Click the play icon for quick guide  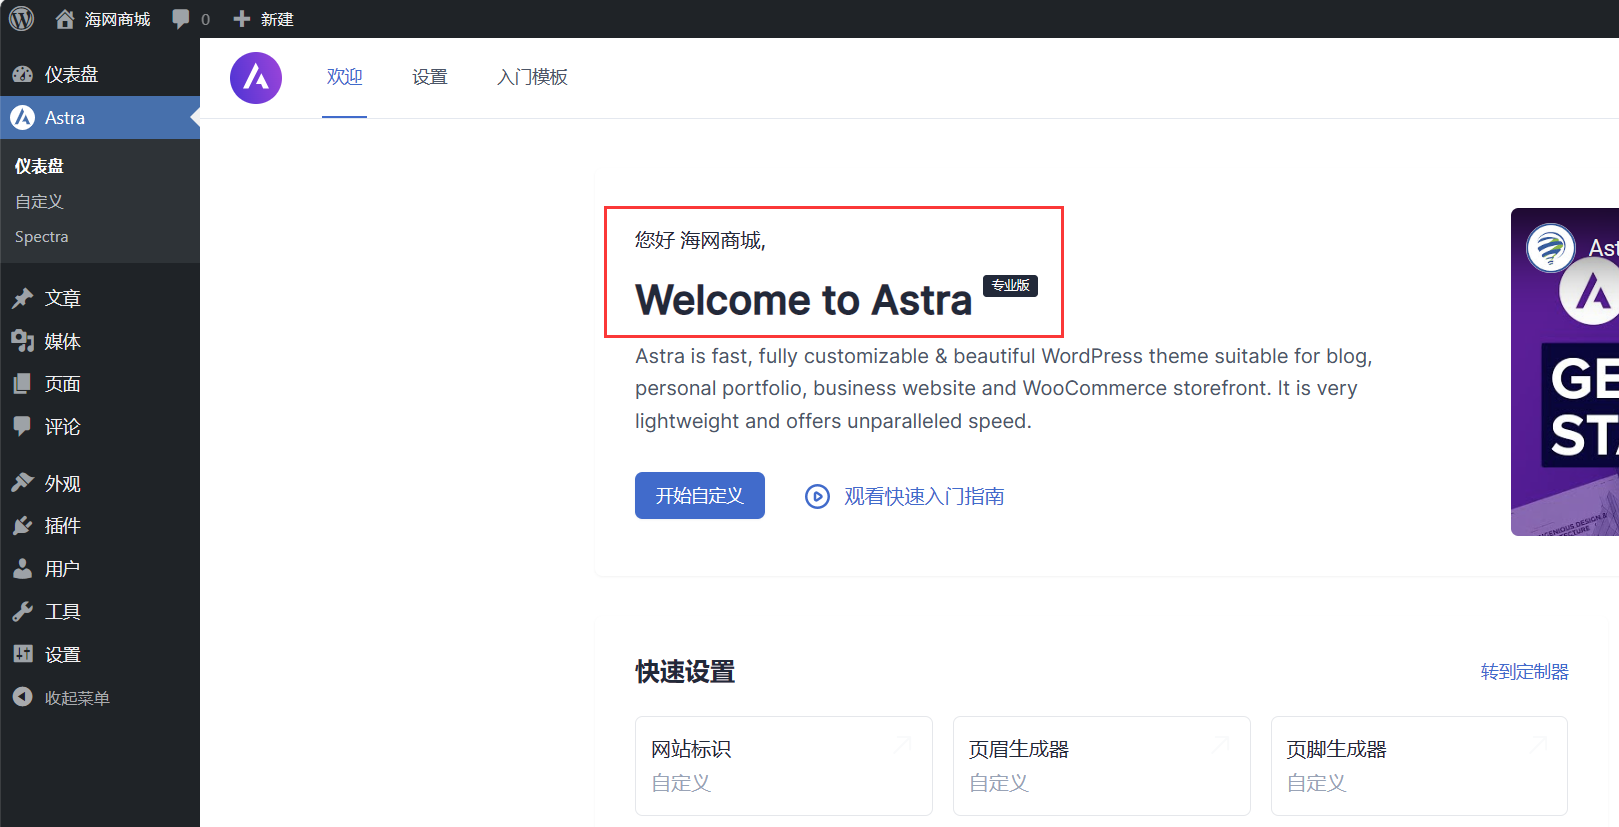pyautogui.click(x=817, y=496)
